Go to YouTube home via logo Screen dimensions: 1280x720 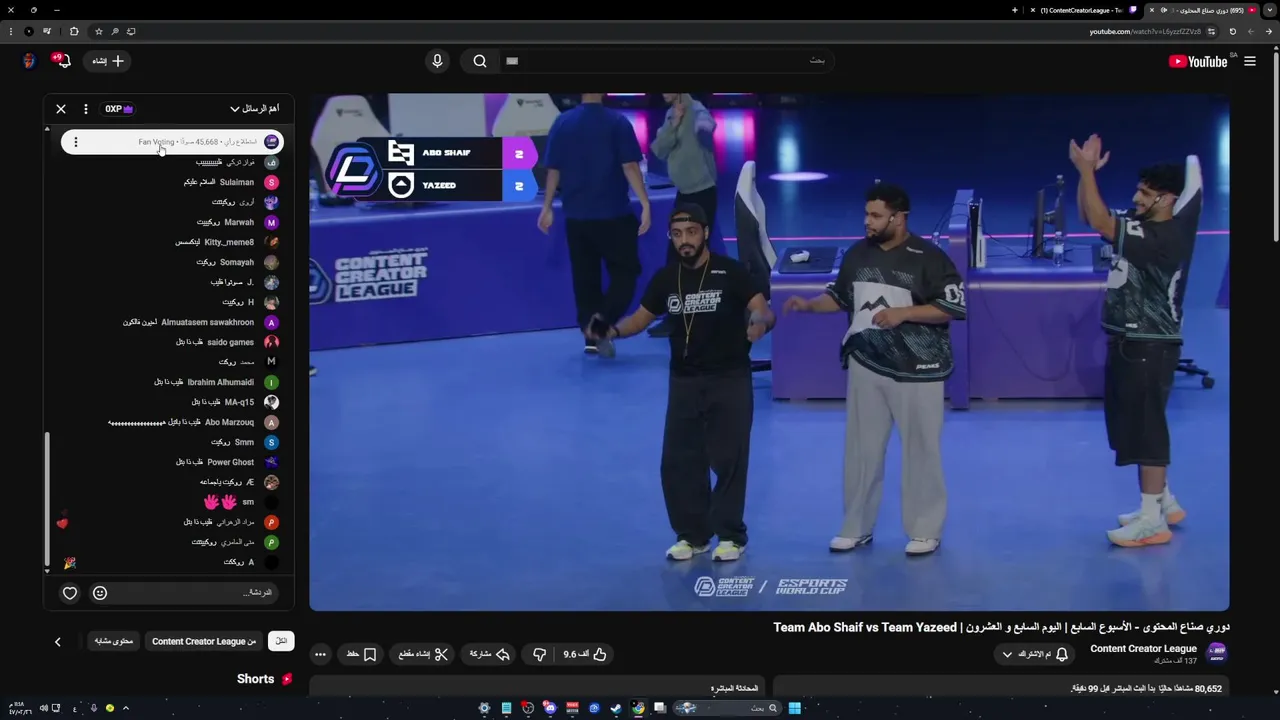click(1198, 61)
